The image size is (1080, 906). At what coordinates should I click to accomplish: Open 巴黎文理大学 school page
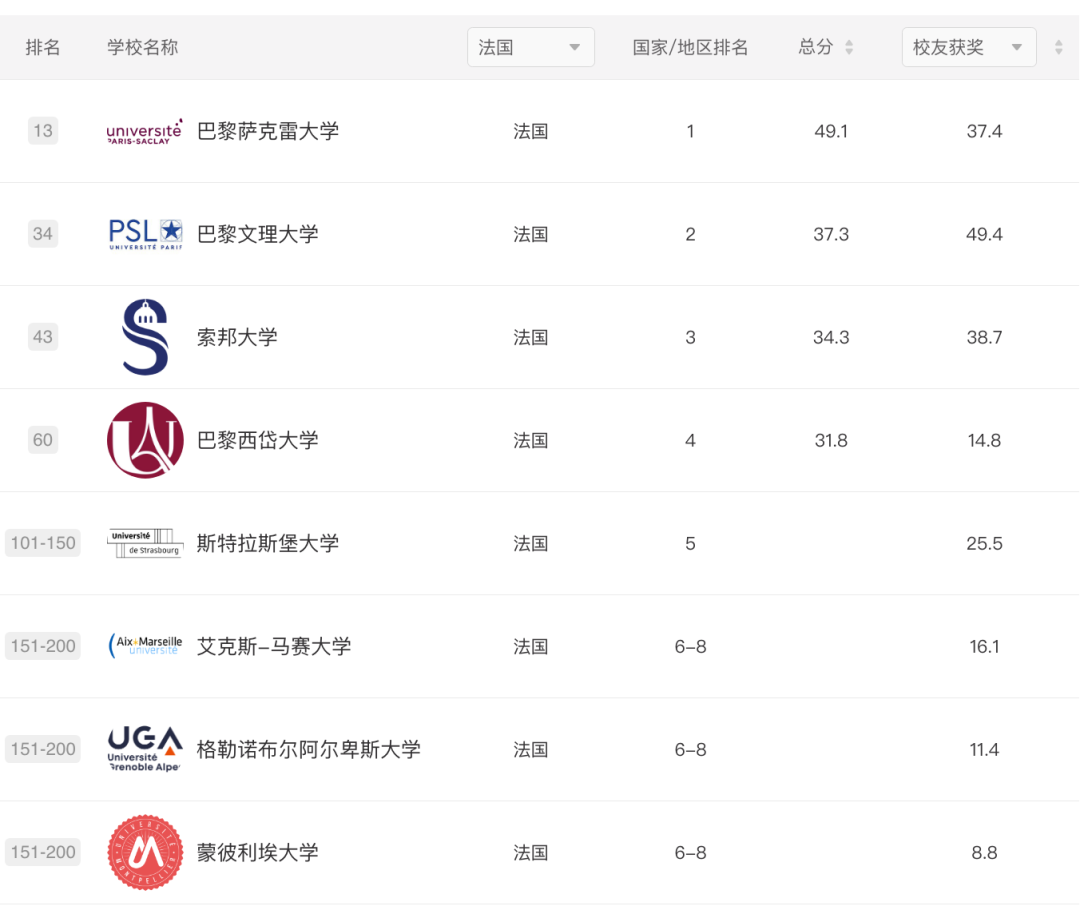pyautogui.click(x=258, y=234)
